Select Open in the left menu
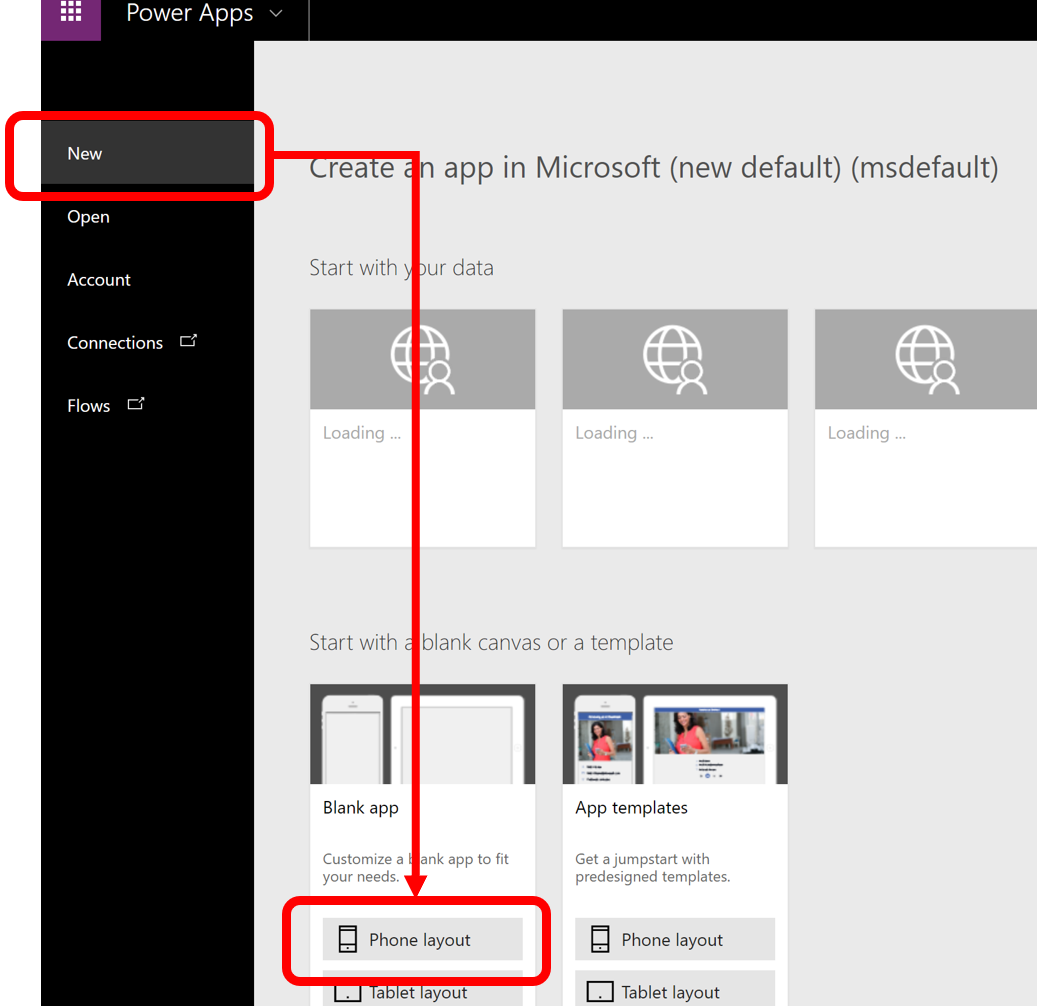 147,217
